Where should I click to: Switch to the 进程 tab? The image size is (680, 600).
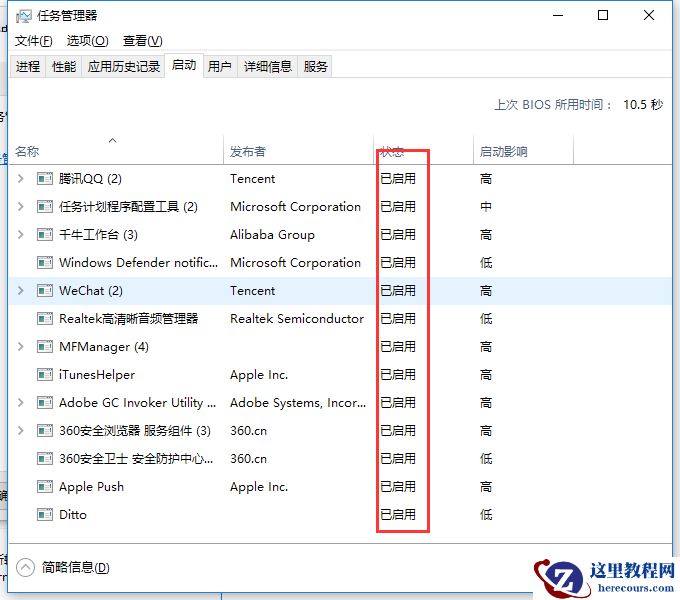coord(28,66)
